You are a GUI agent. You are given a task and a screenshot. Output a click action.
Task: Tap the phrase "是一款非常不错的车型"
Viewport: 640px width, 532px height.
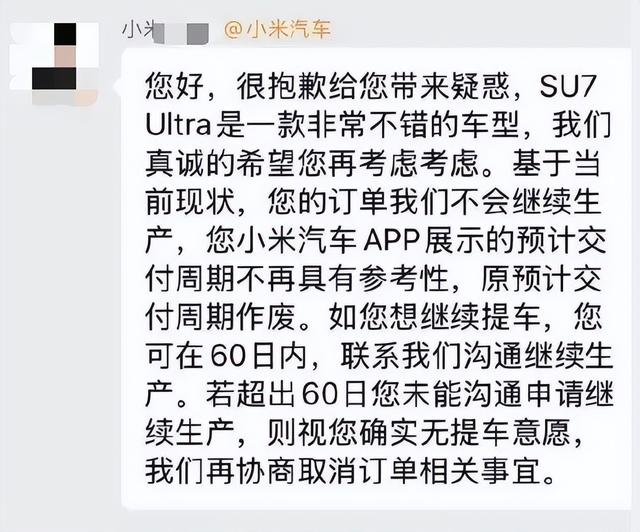click(x=367, y=125)
